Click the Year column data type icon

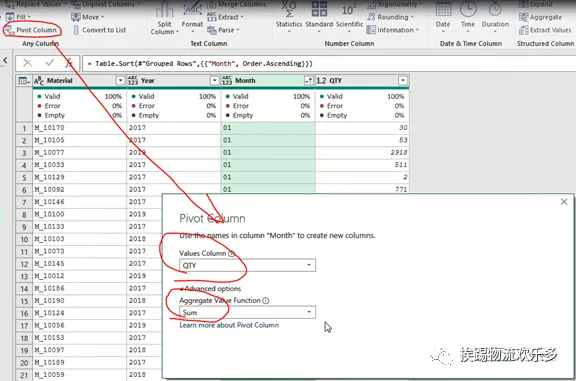click(133, 80)
